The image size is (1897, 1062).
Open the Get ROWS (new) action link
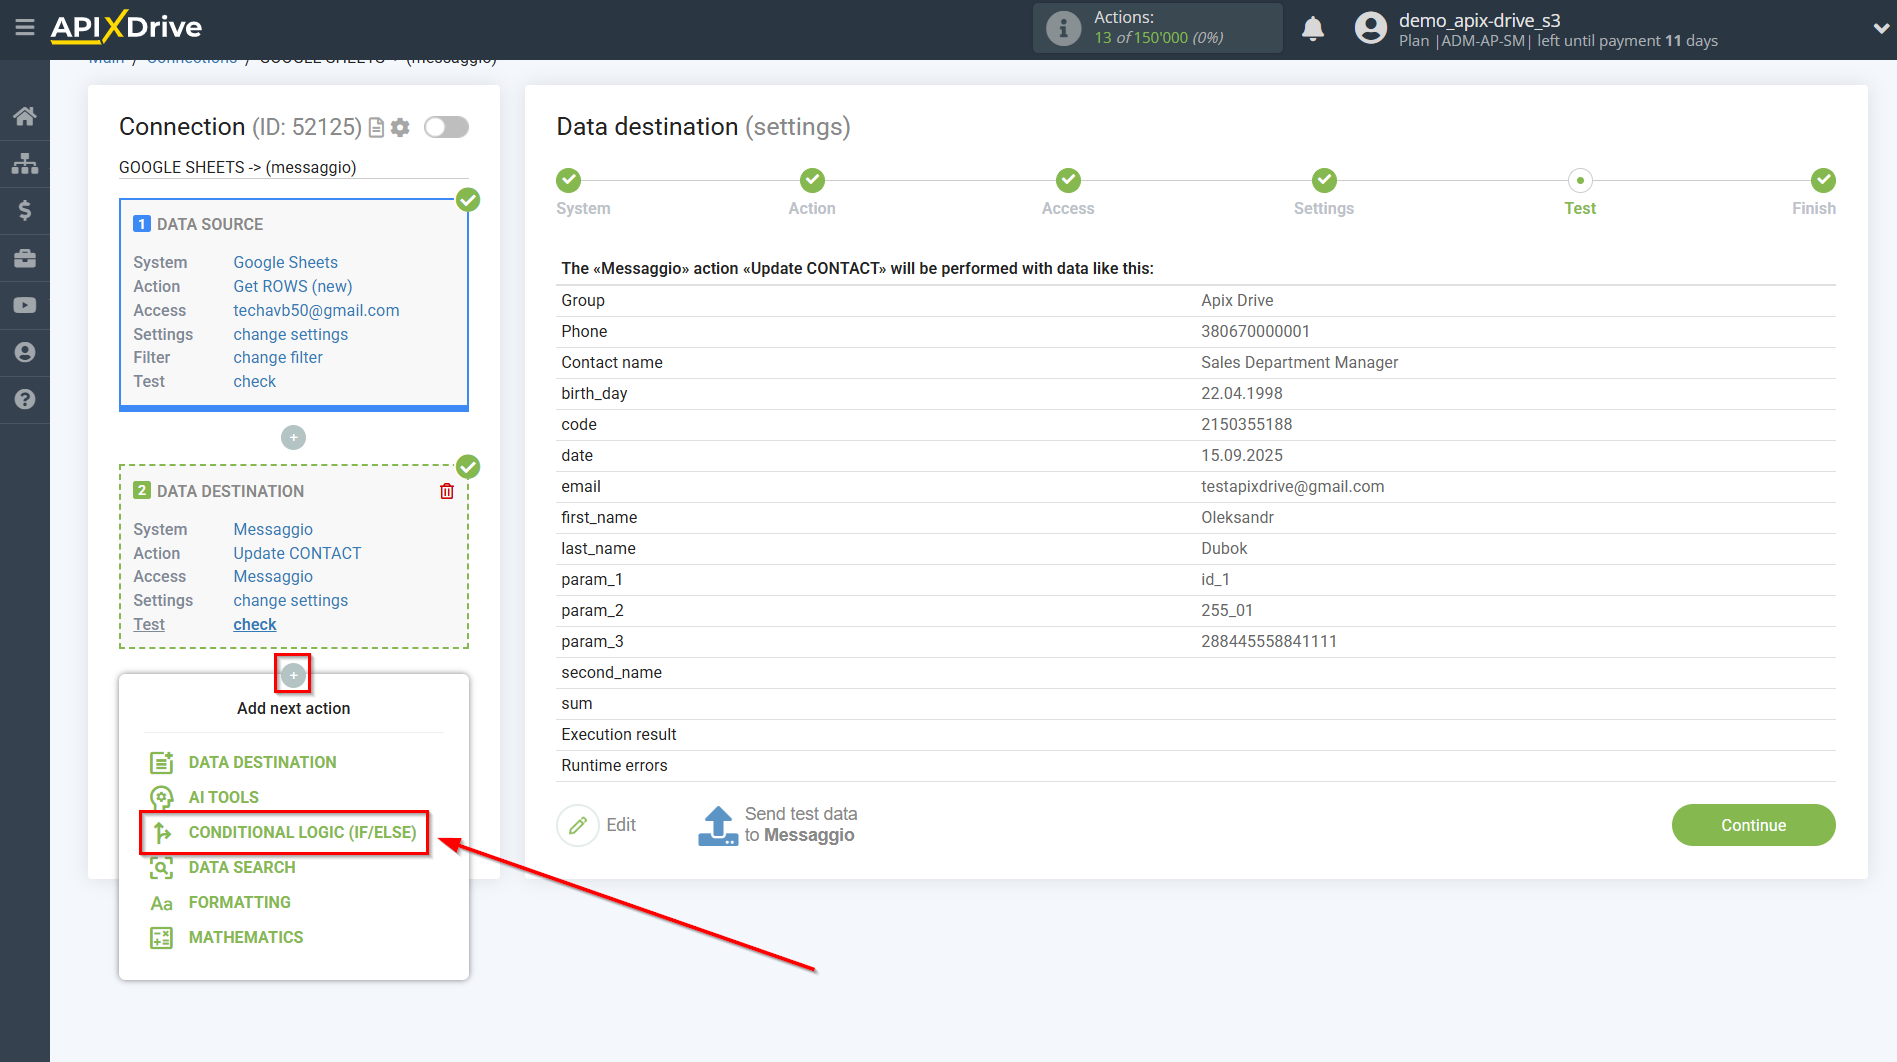point(293,286)
